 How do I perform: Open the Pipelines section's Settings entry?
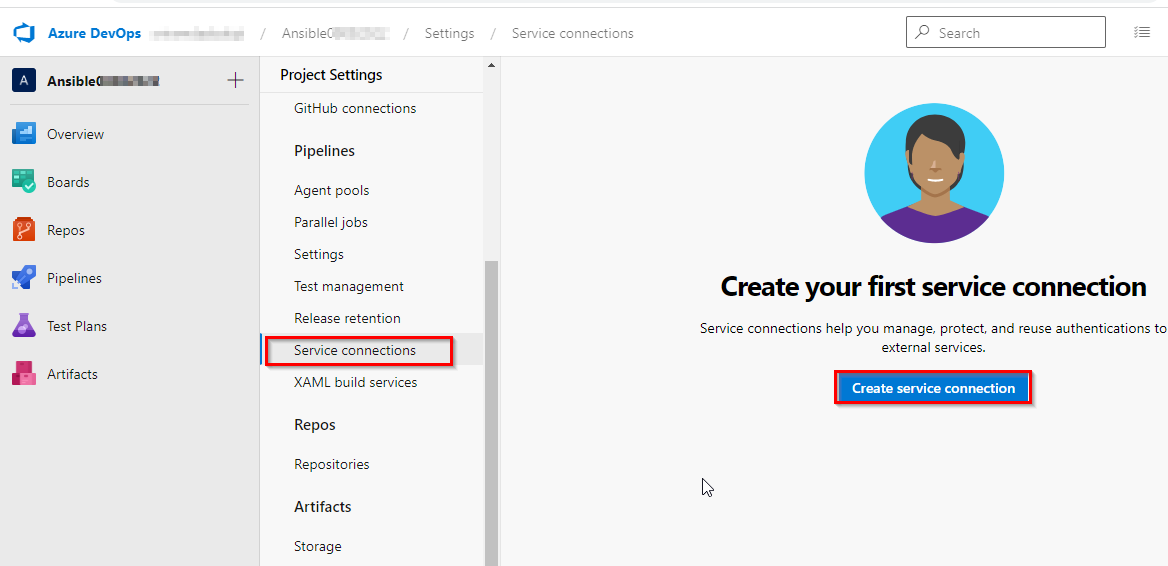319,254
